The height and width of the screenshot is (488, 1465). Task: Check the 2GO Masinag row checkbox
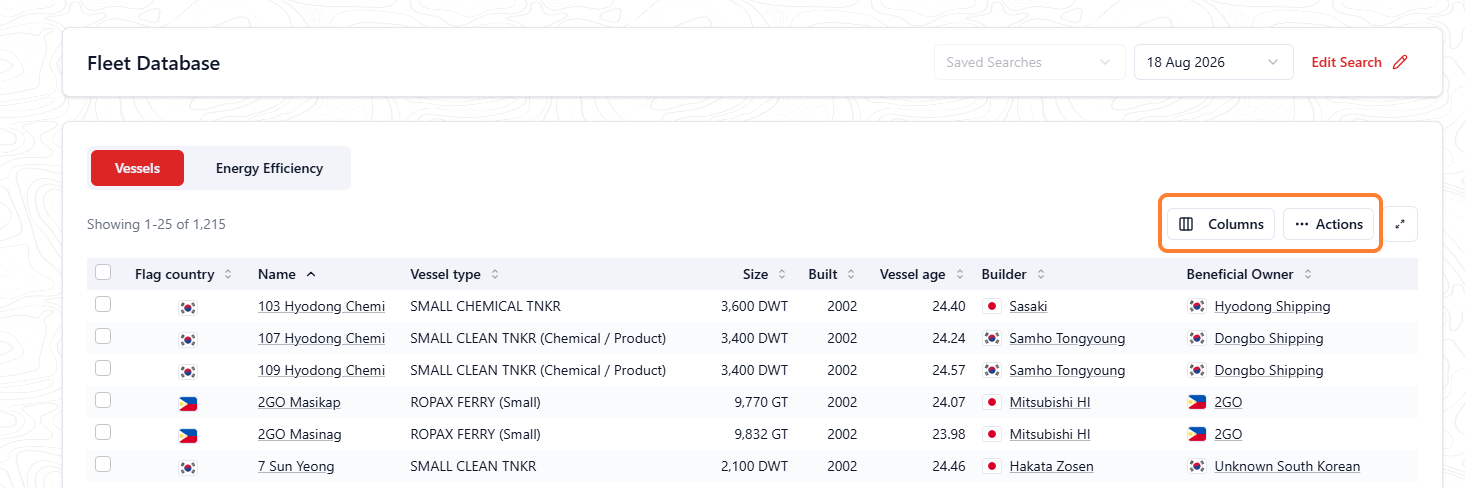pos(103,432)
